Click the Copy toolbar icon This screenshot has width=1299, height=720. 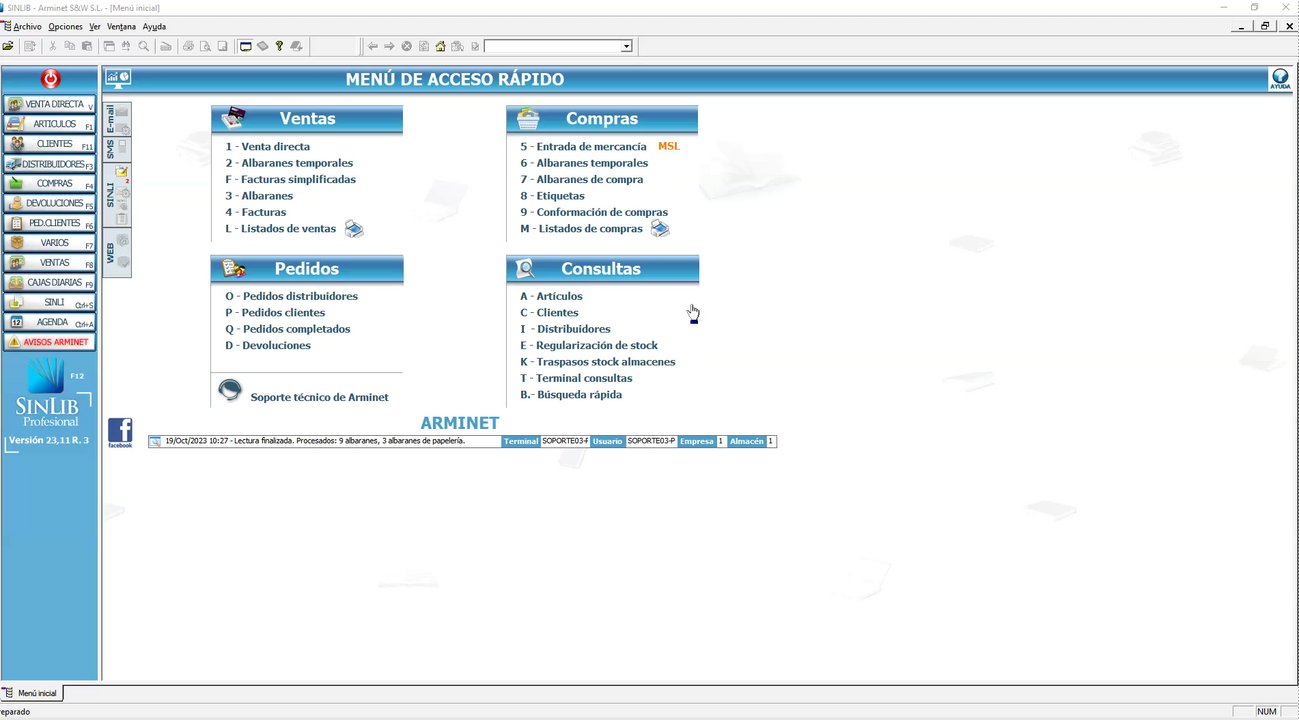(x=70, y=46)
